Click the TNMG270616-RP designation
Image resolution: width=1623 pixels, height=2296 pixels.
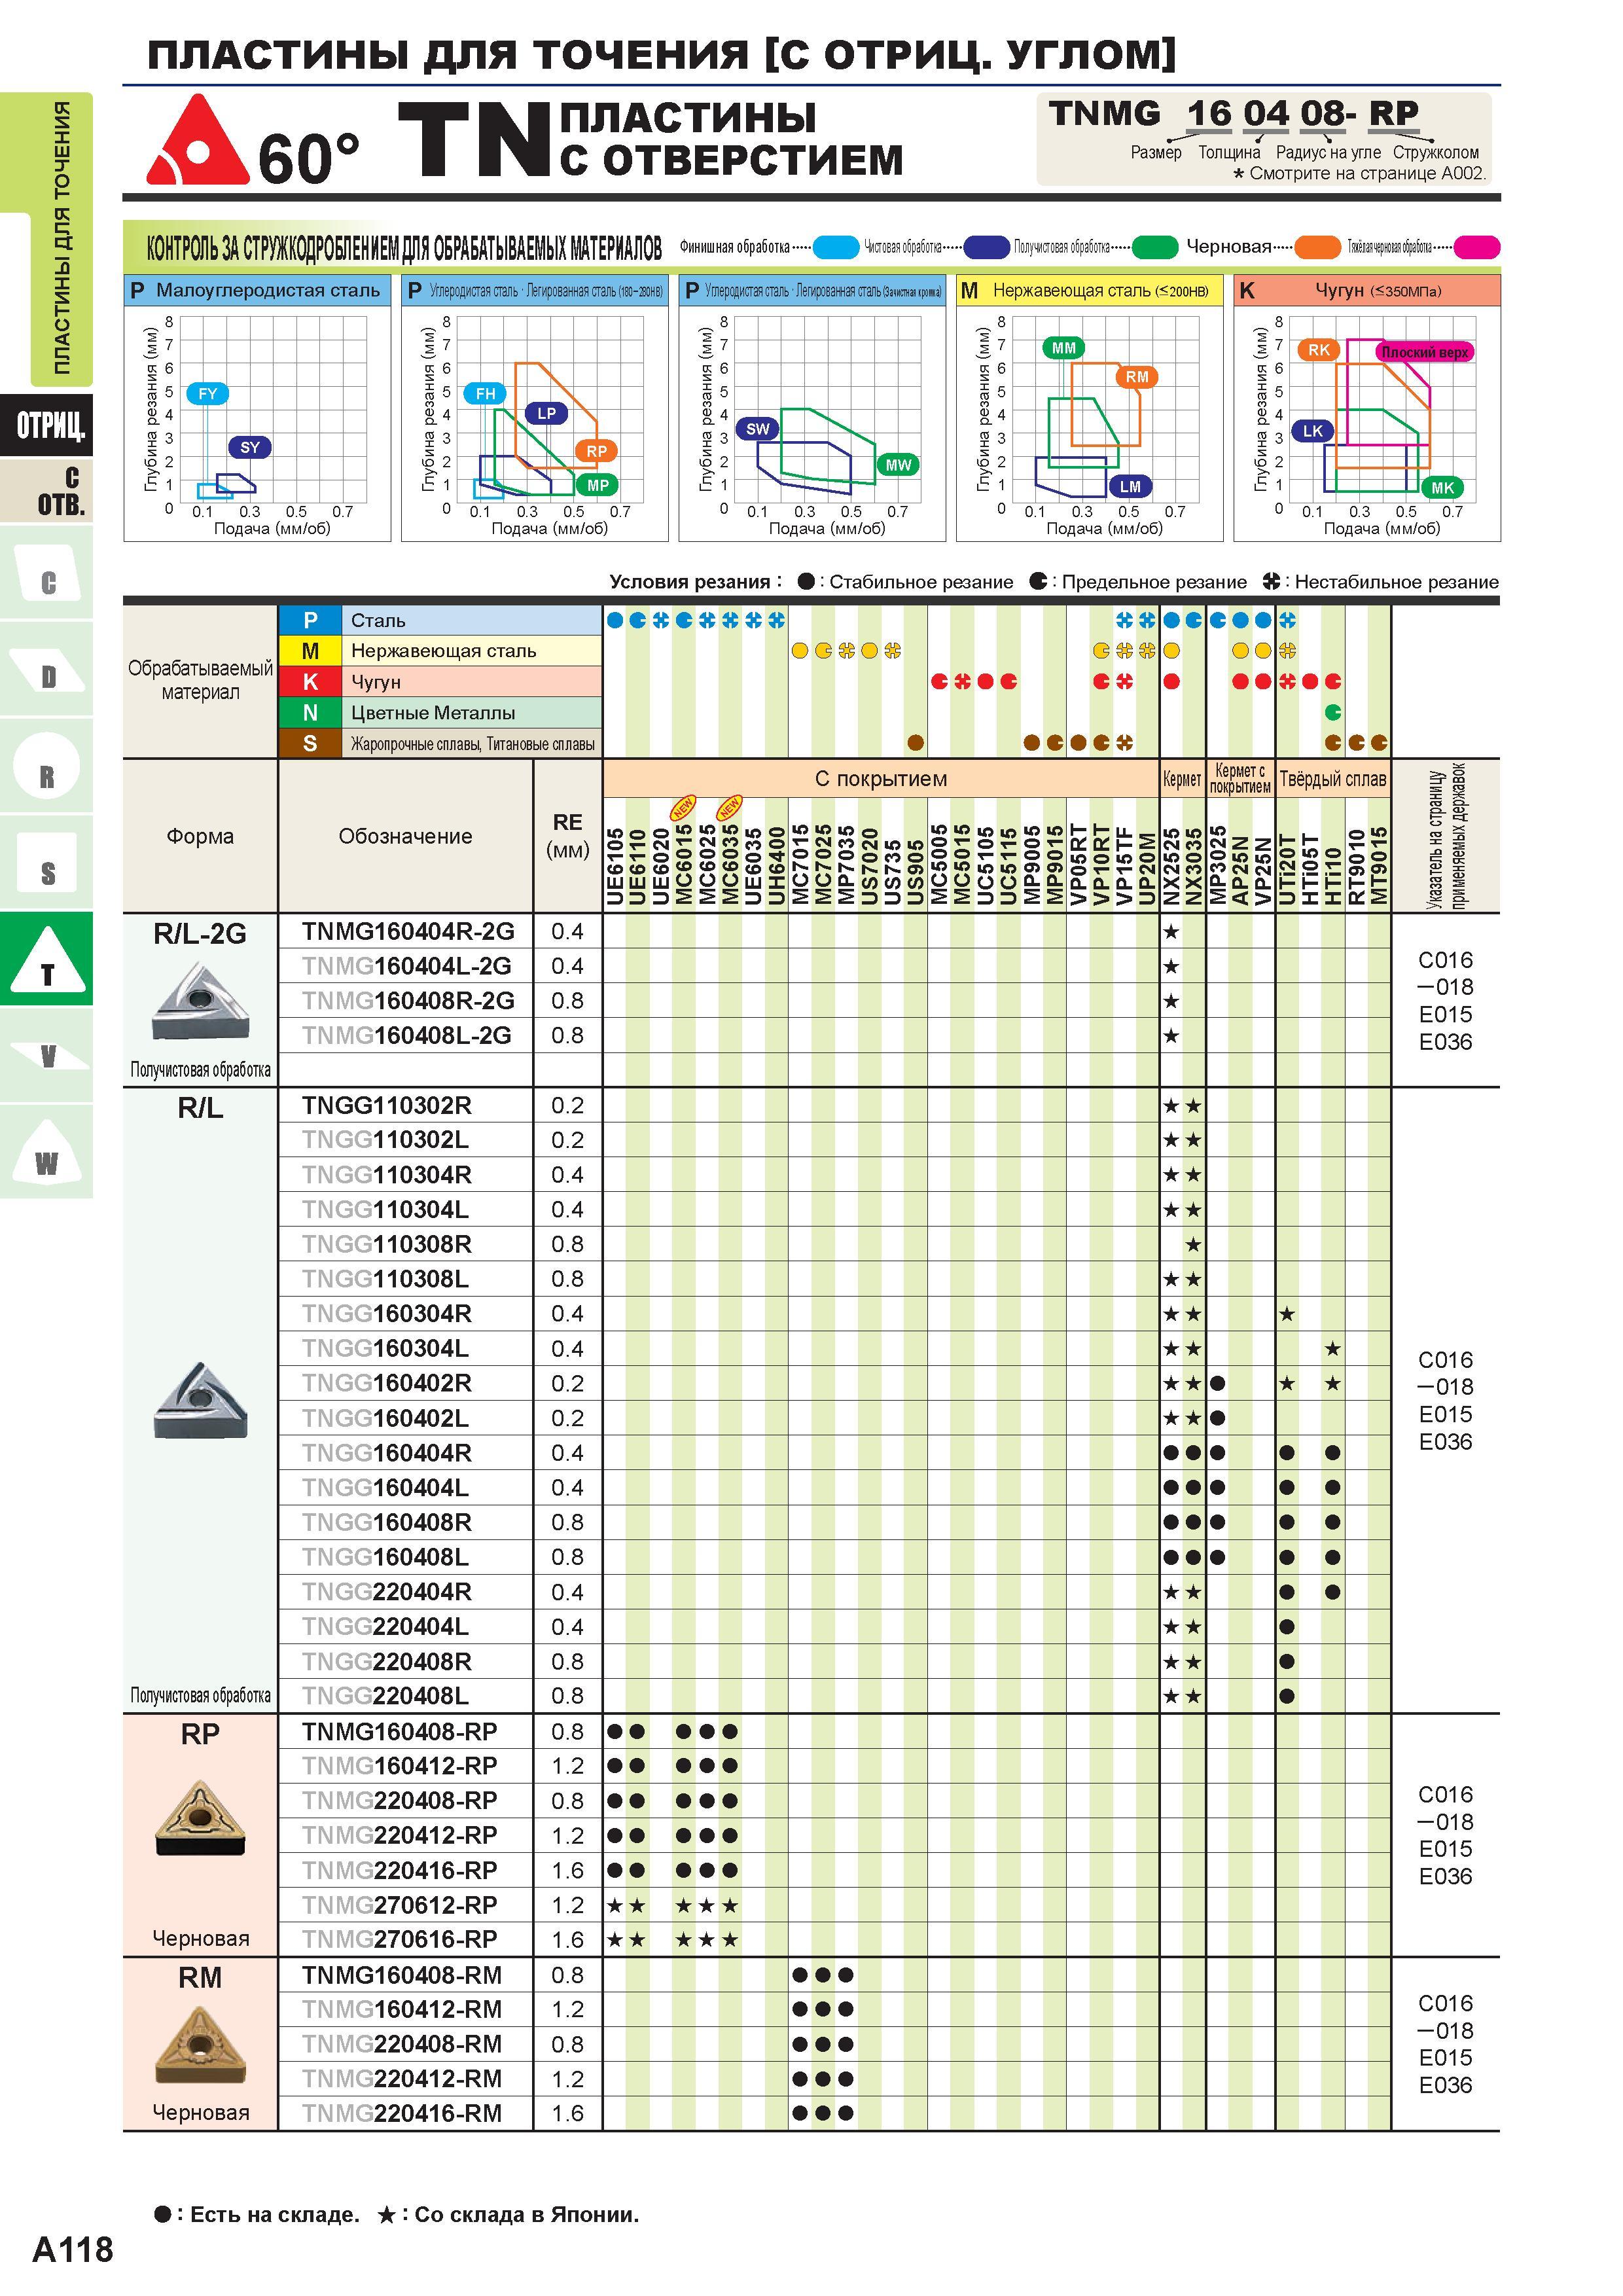click(x=400, y=1940)
